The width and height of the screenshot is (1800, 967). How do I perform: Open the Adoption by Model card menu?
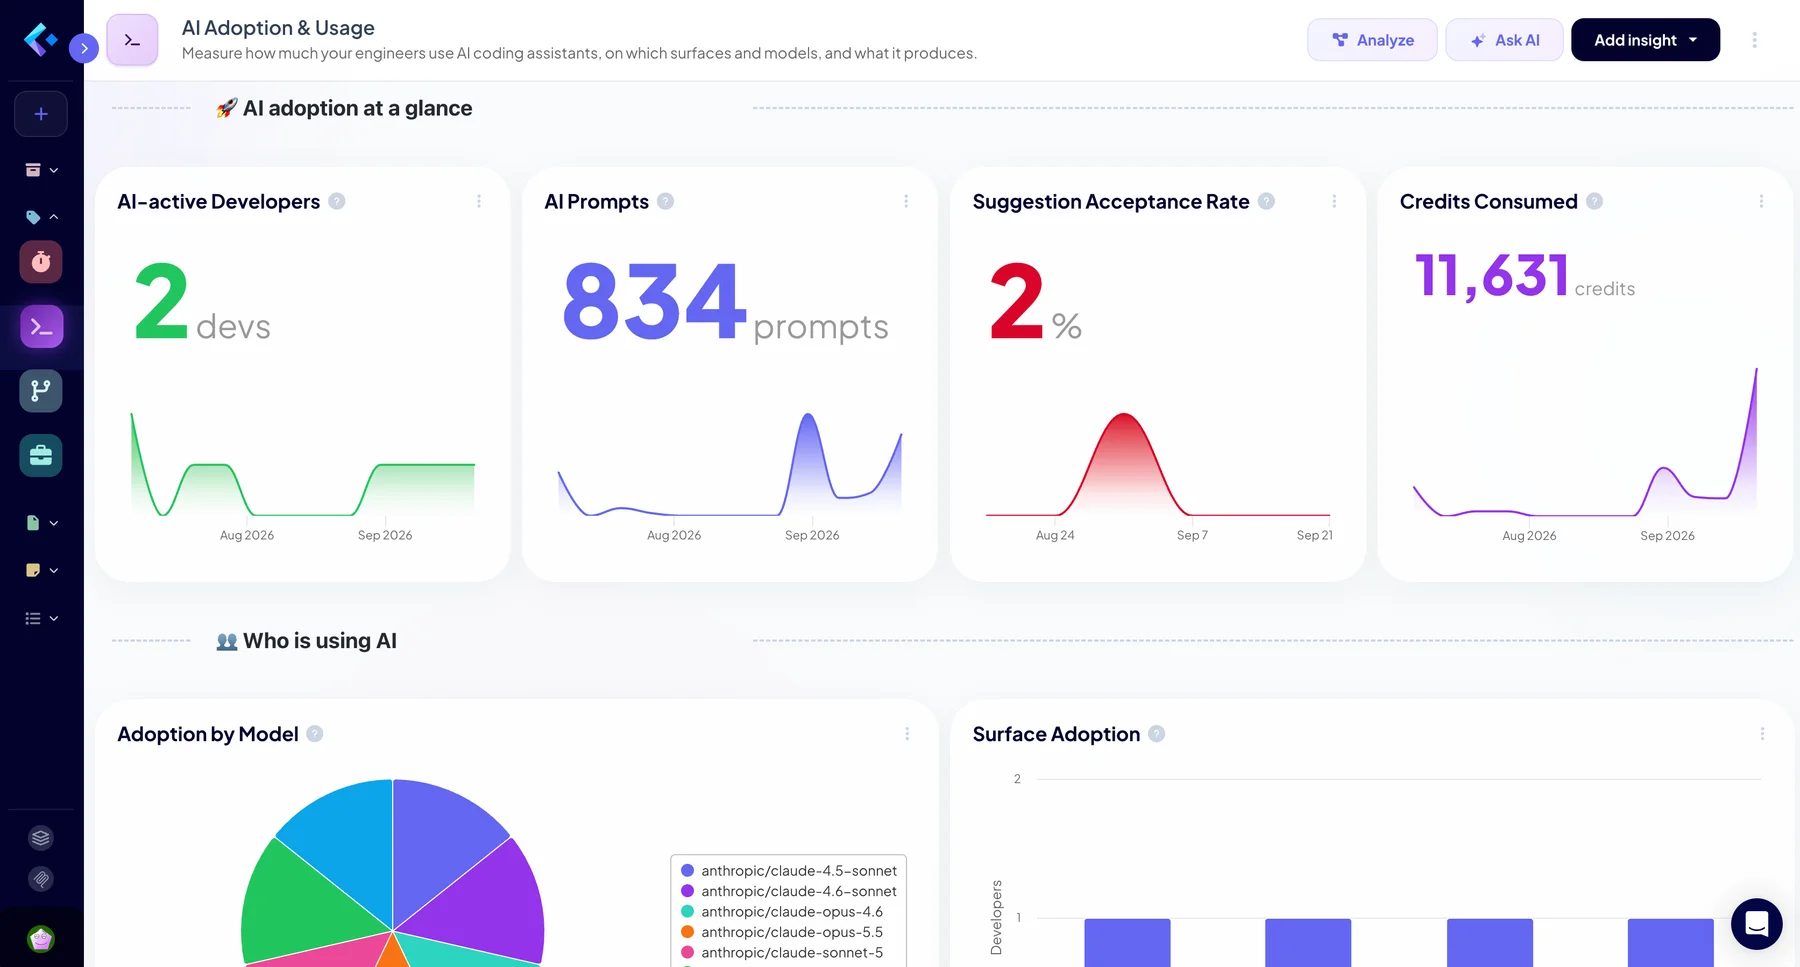(x=907, y=734)
